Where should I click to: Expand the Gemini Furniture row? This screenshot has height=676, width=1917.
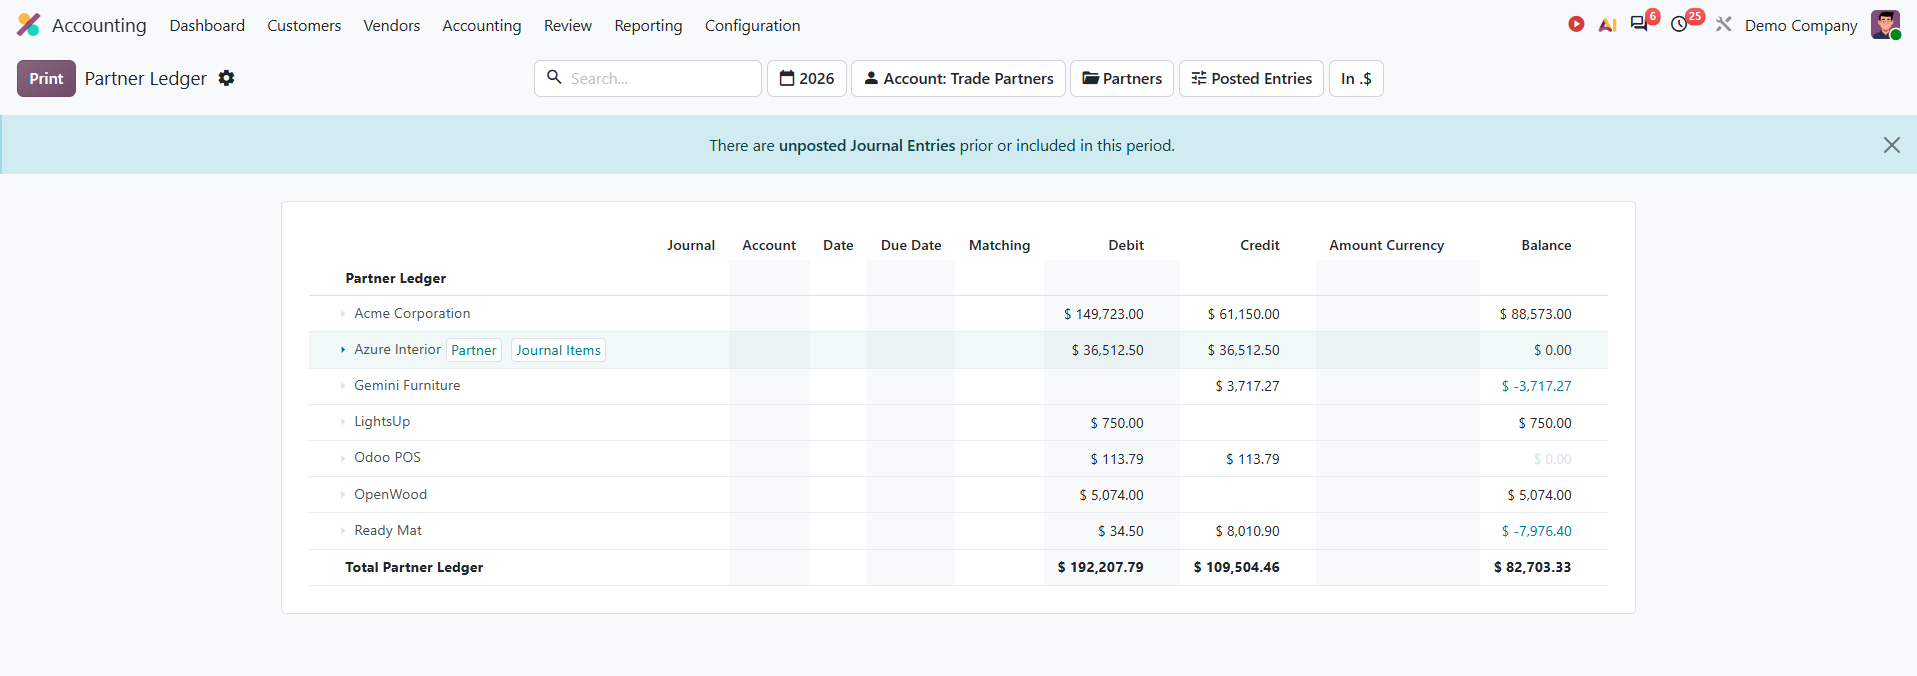(343, 386)
